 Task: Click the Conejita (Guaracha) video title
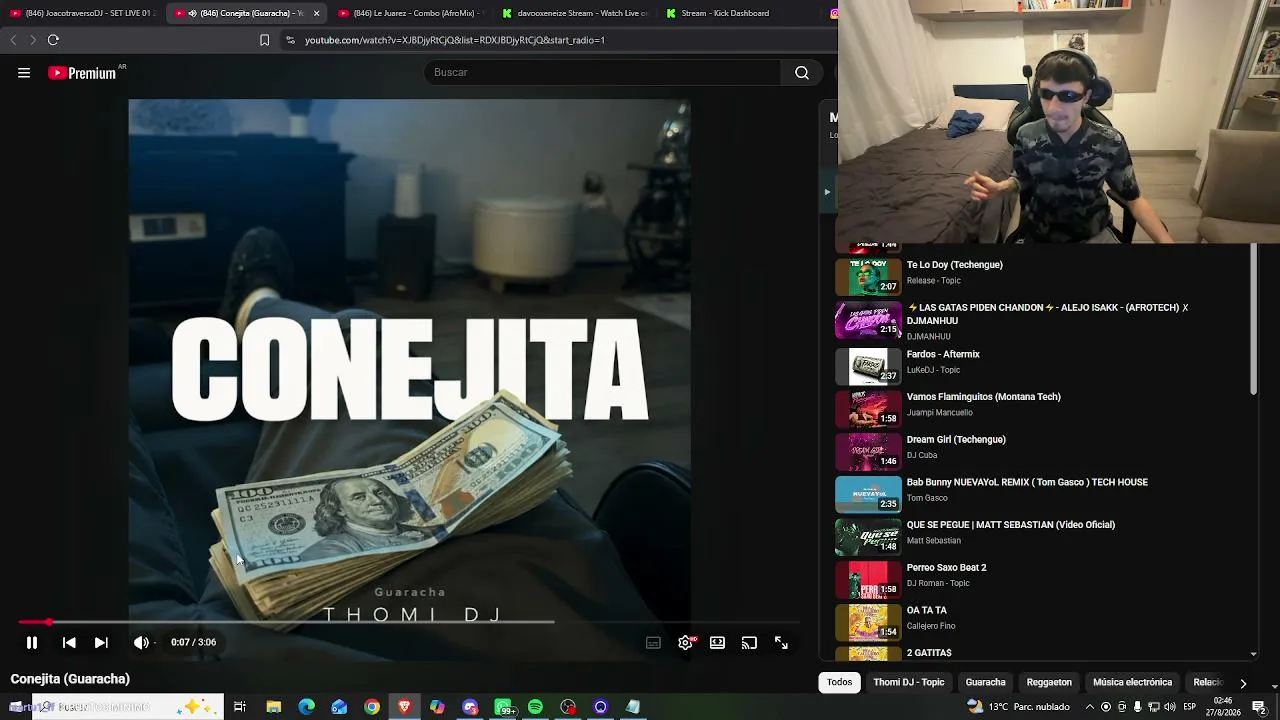(70, 679)
